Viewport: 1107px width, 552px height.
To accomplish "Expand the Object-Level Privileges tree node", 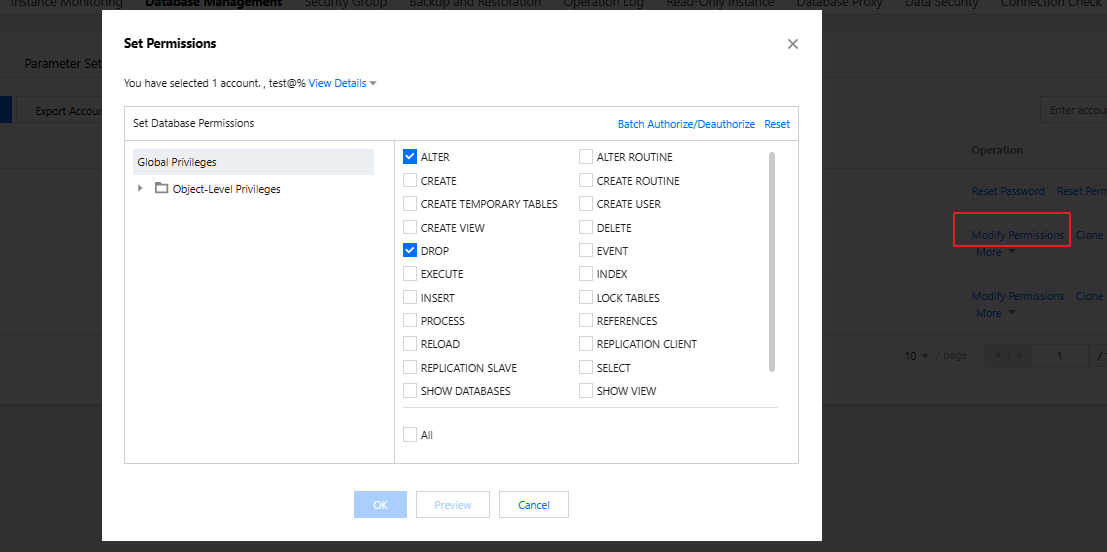I will (140, 188).
